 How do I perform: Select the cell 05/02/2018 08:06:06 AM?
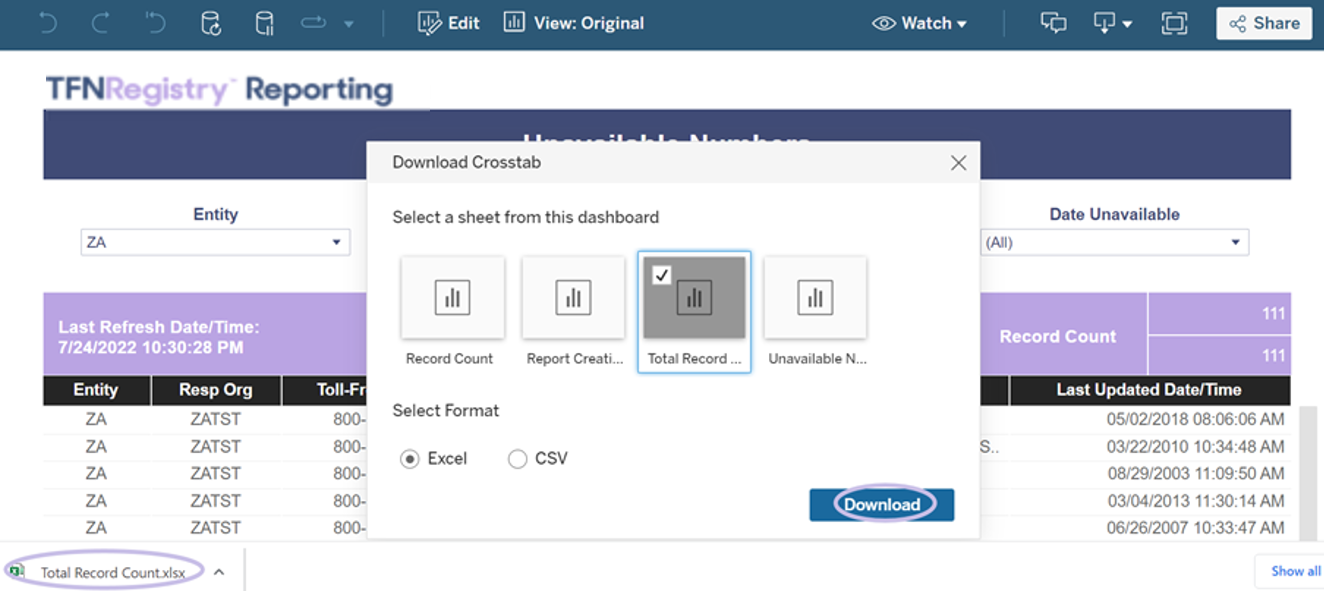pyautogui.click(x=1196, y=420)
